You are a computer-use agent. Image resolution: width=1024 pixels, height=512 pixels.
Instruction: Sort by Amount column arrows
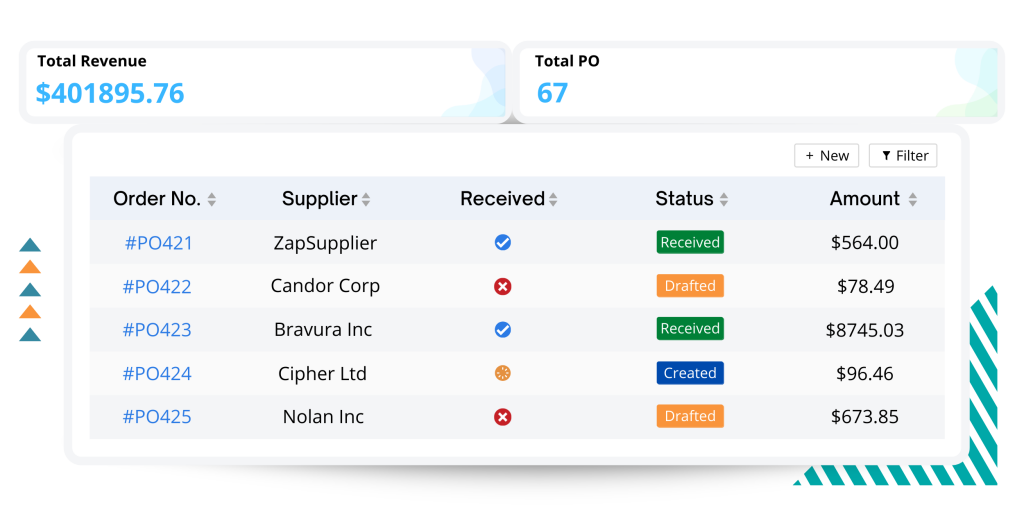coord(912,200)
